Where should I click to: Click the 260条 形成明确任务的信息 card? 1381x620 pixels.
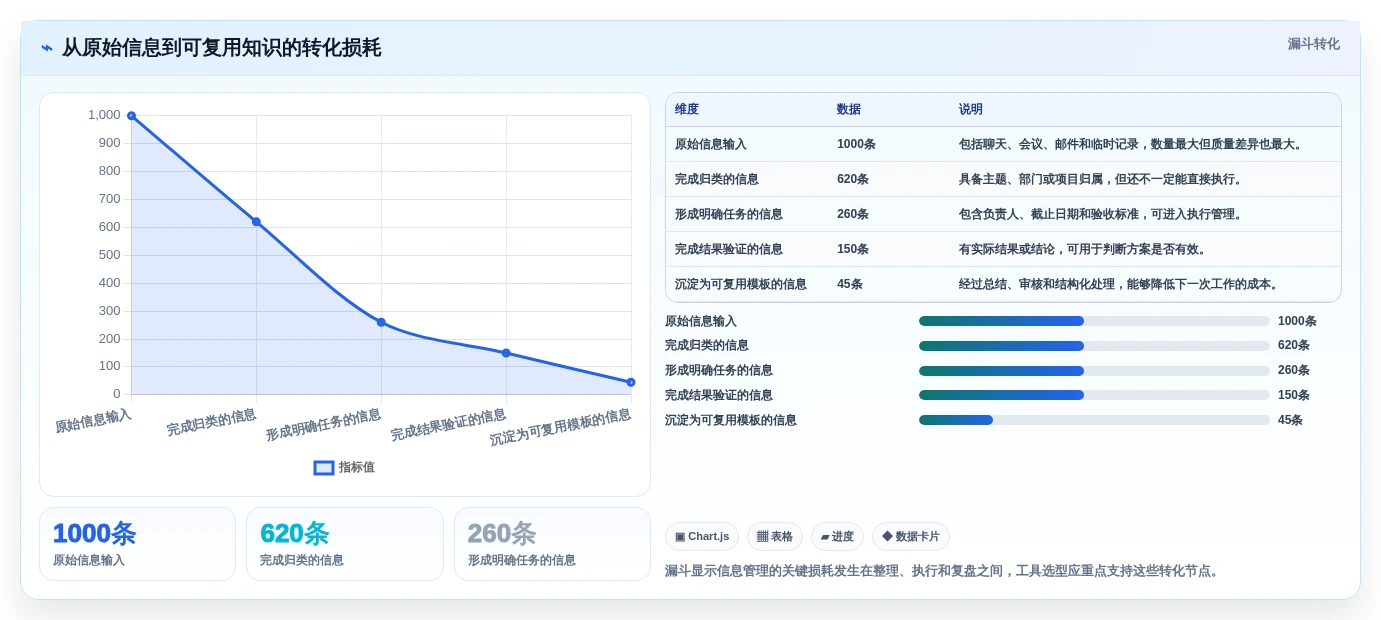click(552, 544)
